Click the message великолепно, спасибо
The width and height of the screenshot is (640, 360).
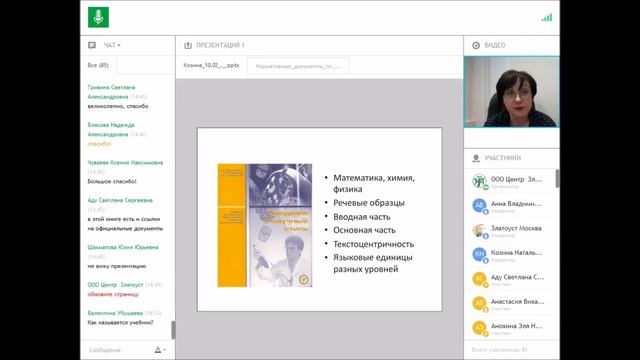pyautogui.click(x=118, y=106)
